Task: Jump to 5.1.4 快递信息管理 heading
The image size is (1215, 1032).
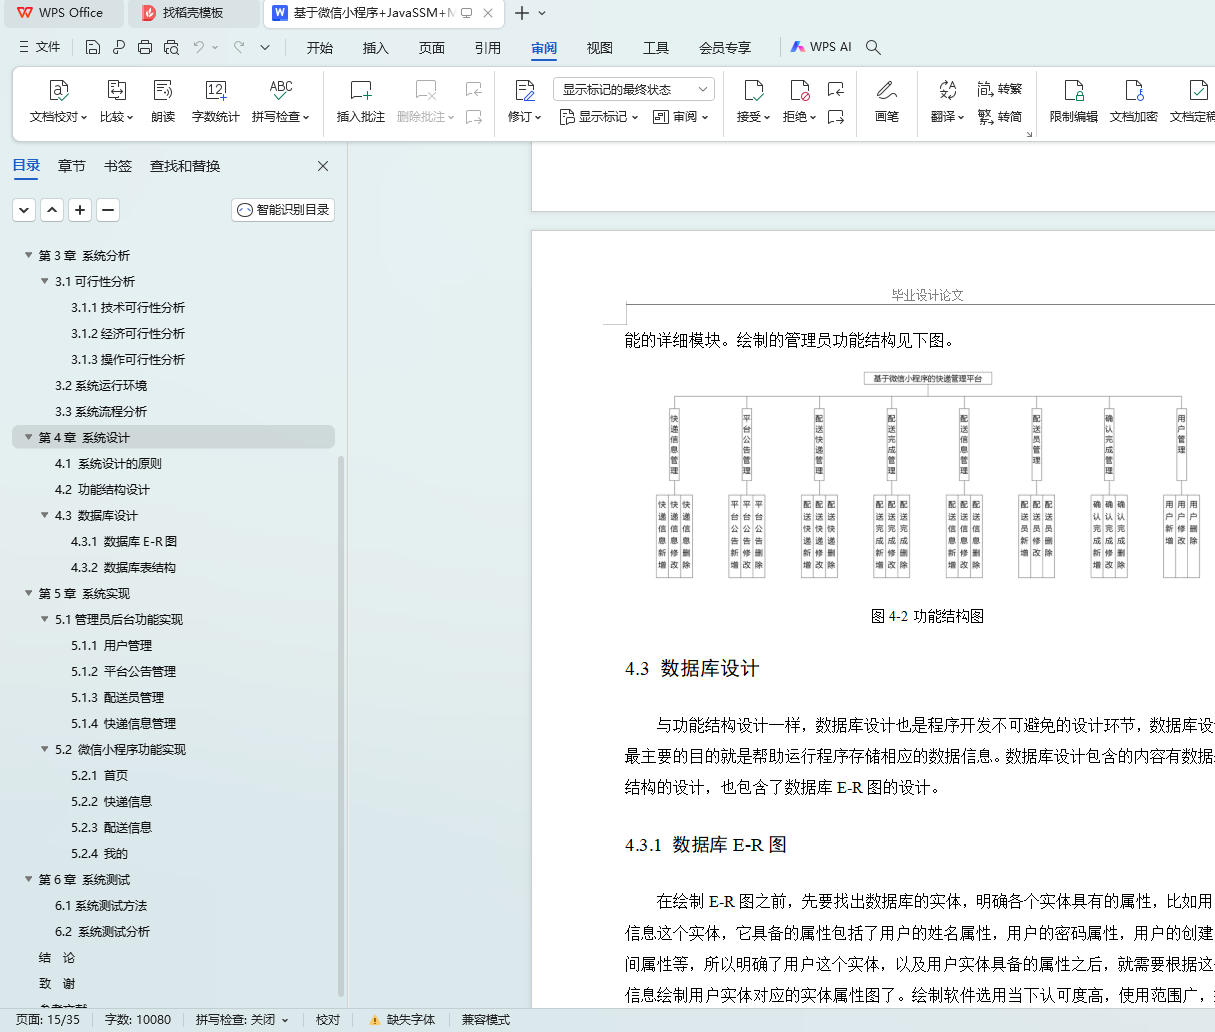Action: (x=123, y=723)
